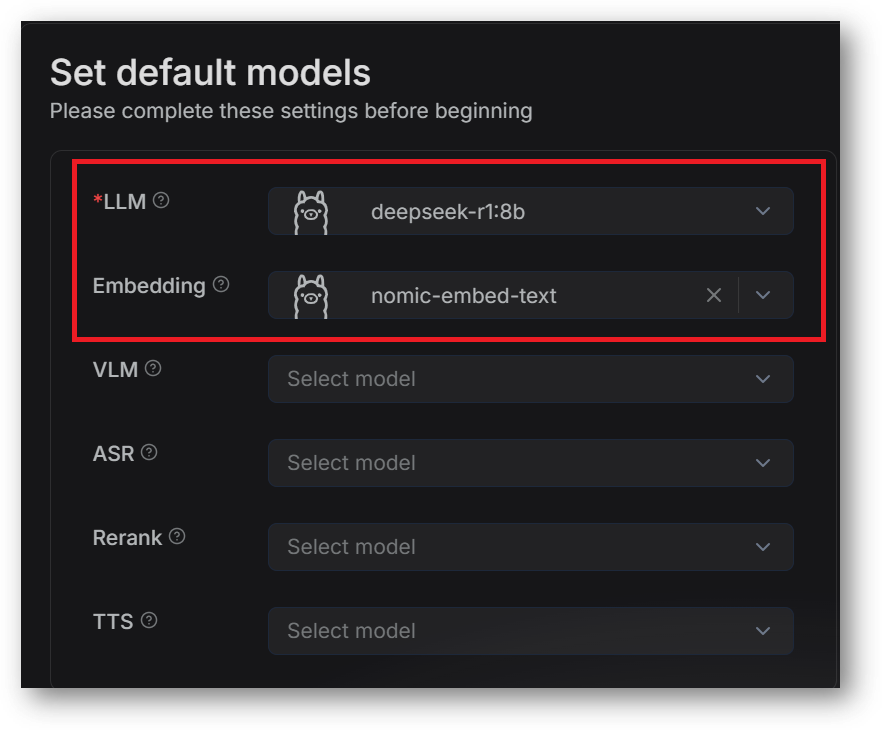Open the ASR Select model dropdown
This screenshot has height=730, width=882.
coord(530,463)
